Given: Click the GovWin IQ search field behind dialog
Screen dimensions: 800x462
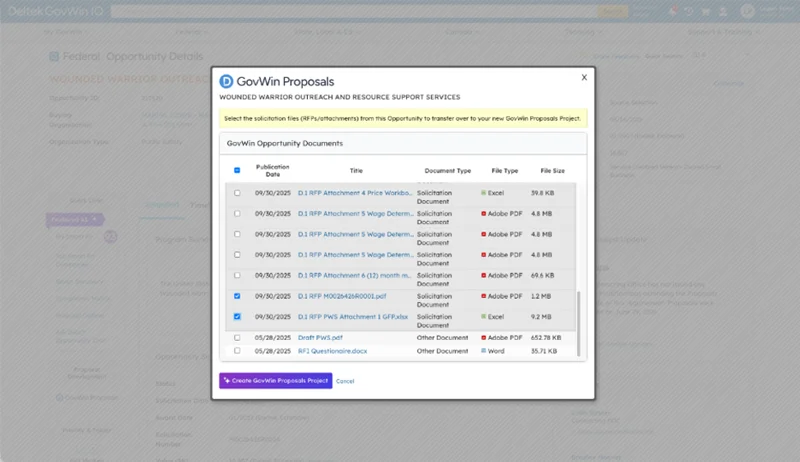Looking at the screenshot, I should pyautogui.click(x=354, y=11).
